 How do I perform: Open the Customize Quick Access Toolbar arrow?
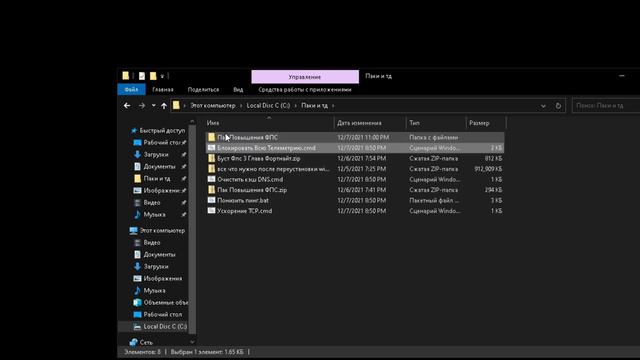pos(162,76)
